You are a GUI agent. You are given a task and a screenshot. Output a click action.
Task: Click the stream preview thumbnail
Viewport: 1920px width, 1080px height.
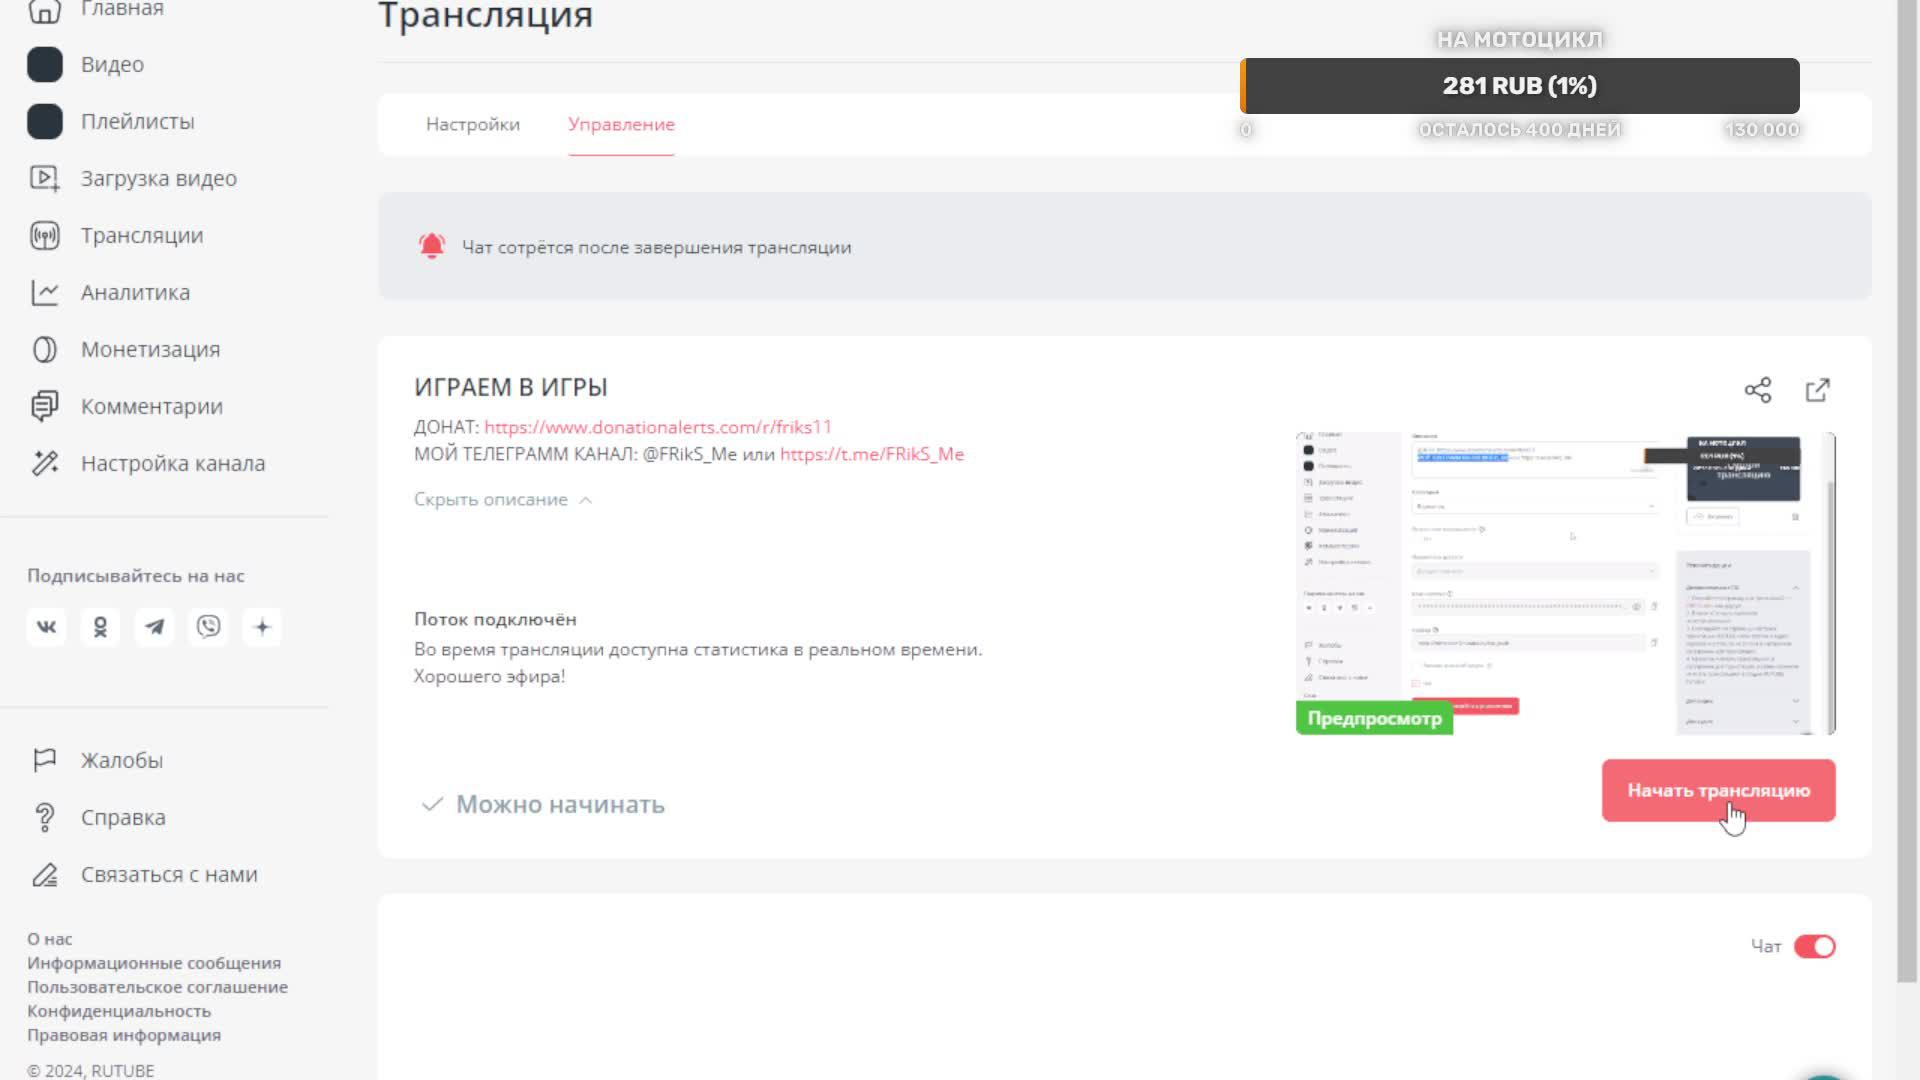[x=1564, y=582]
